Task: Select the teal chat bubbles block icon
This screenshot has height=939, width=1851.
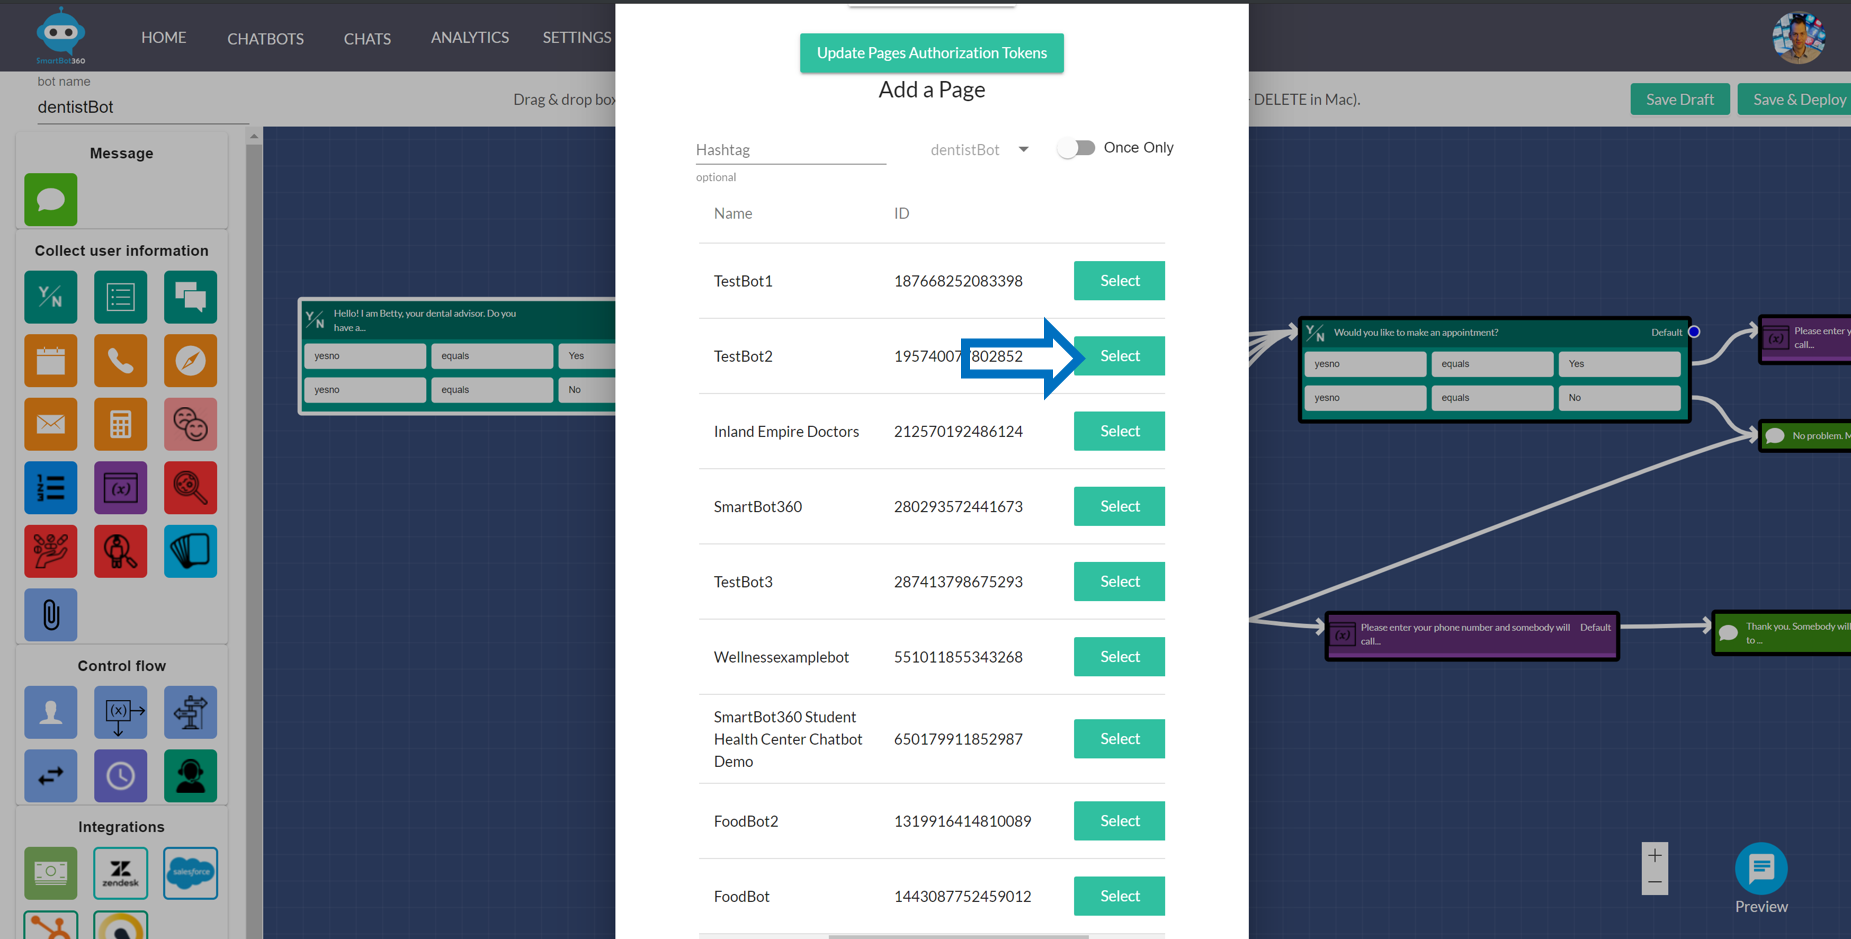Action: [x=190, y=297]
